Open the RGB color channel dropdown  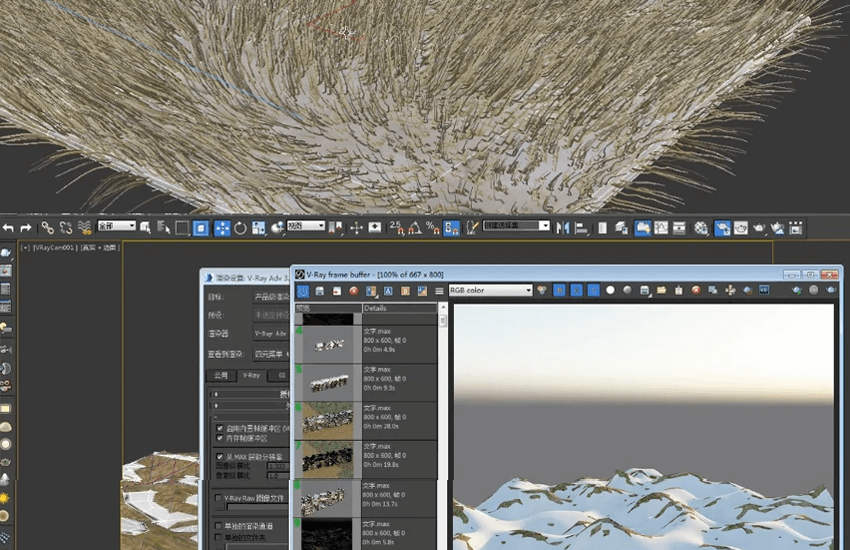click(x=490, y=290)
